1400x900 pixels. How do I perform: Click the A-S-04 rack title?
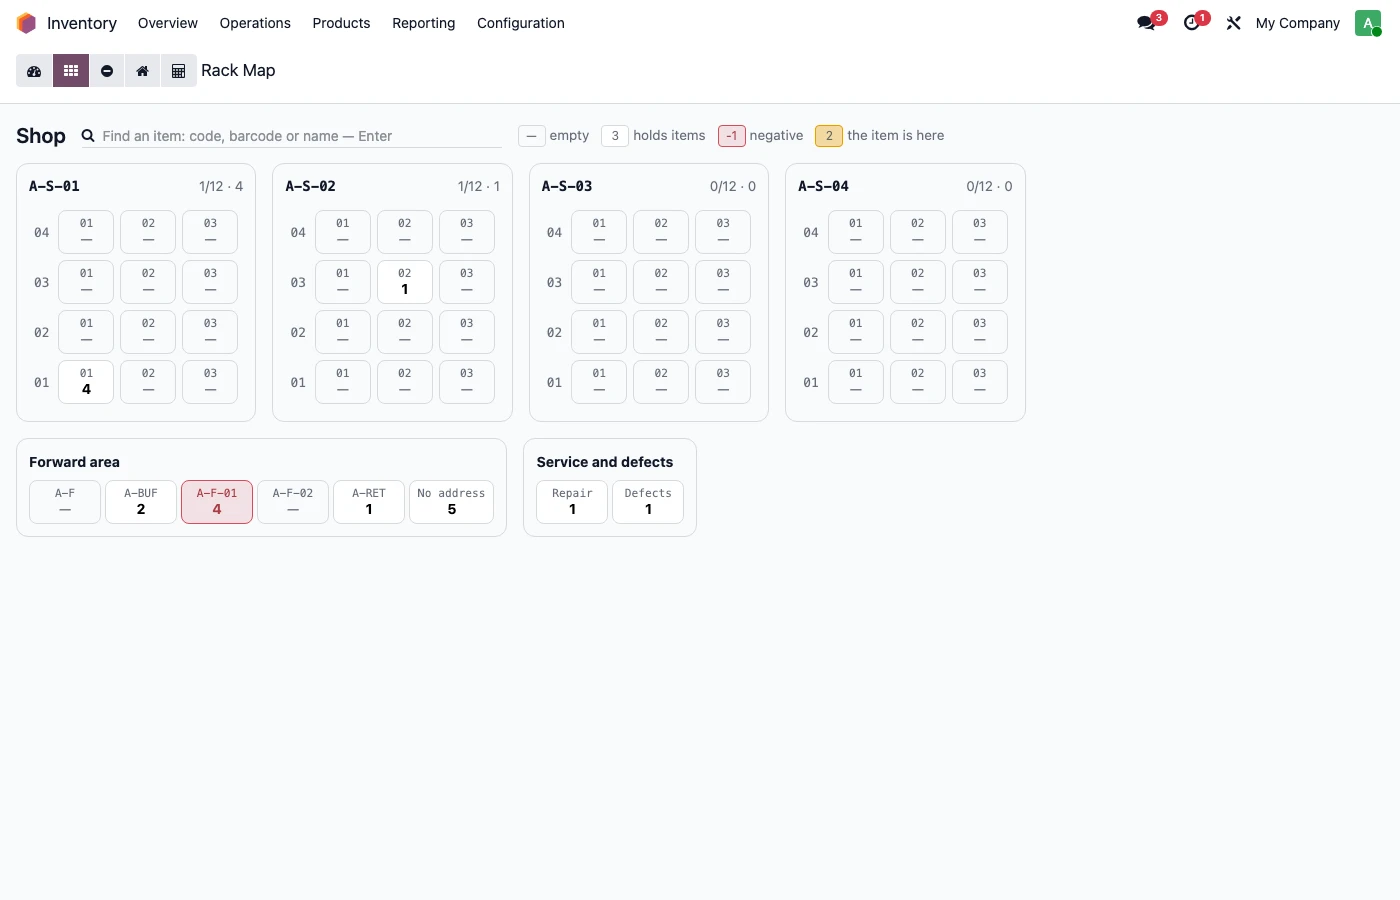pos(823,186)
